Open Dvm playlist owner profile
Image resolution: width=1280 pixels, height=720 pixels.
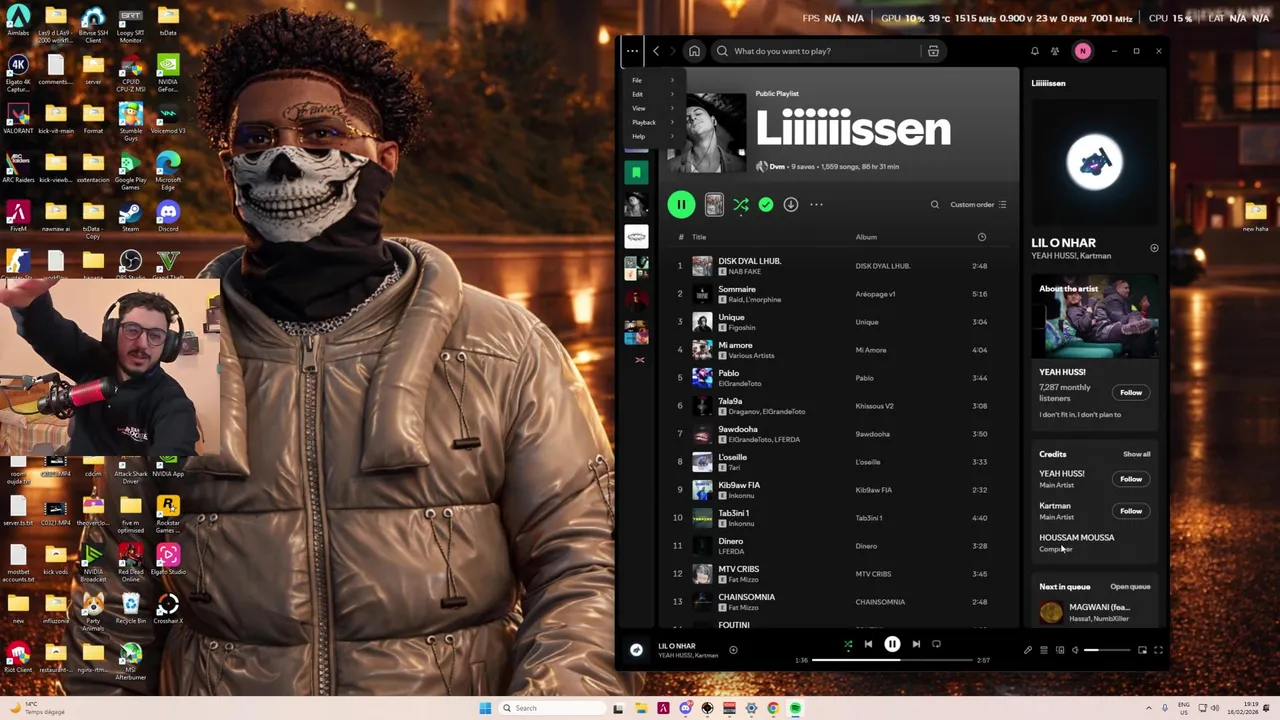(x=777, y=167)
